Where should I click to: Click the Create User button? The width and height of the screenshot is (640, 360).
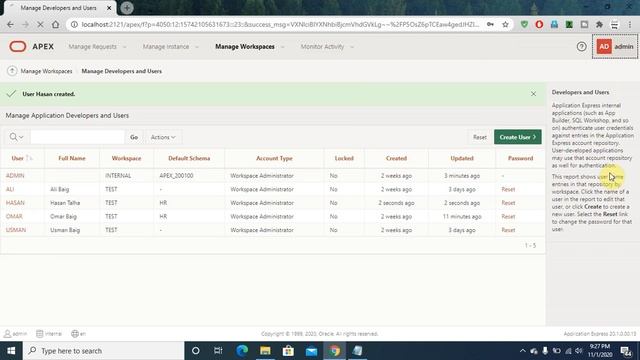tap(518, 137)
